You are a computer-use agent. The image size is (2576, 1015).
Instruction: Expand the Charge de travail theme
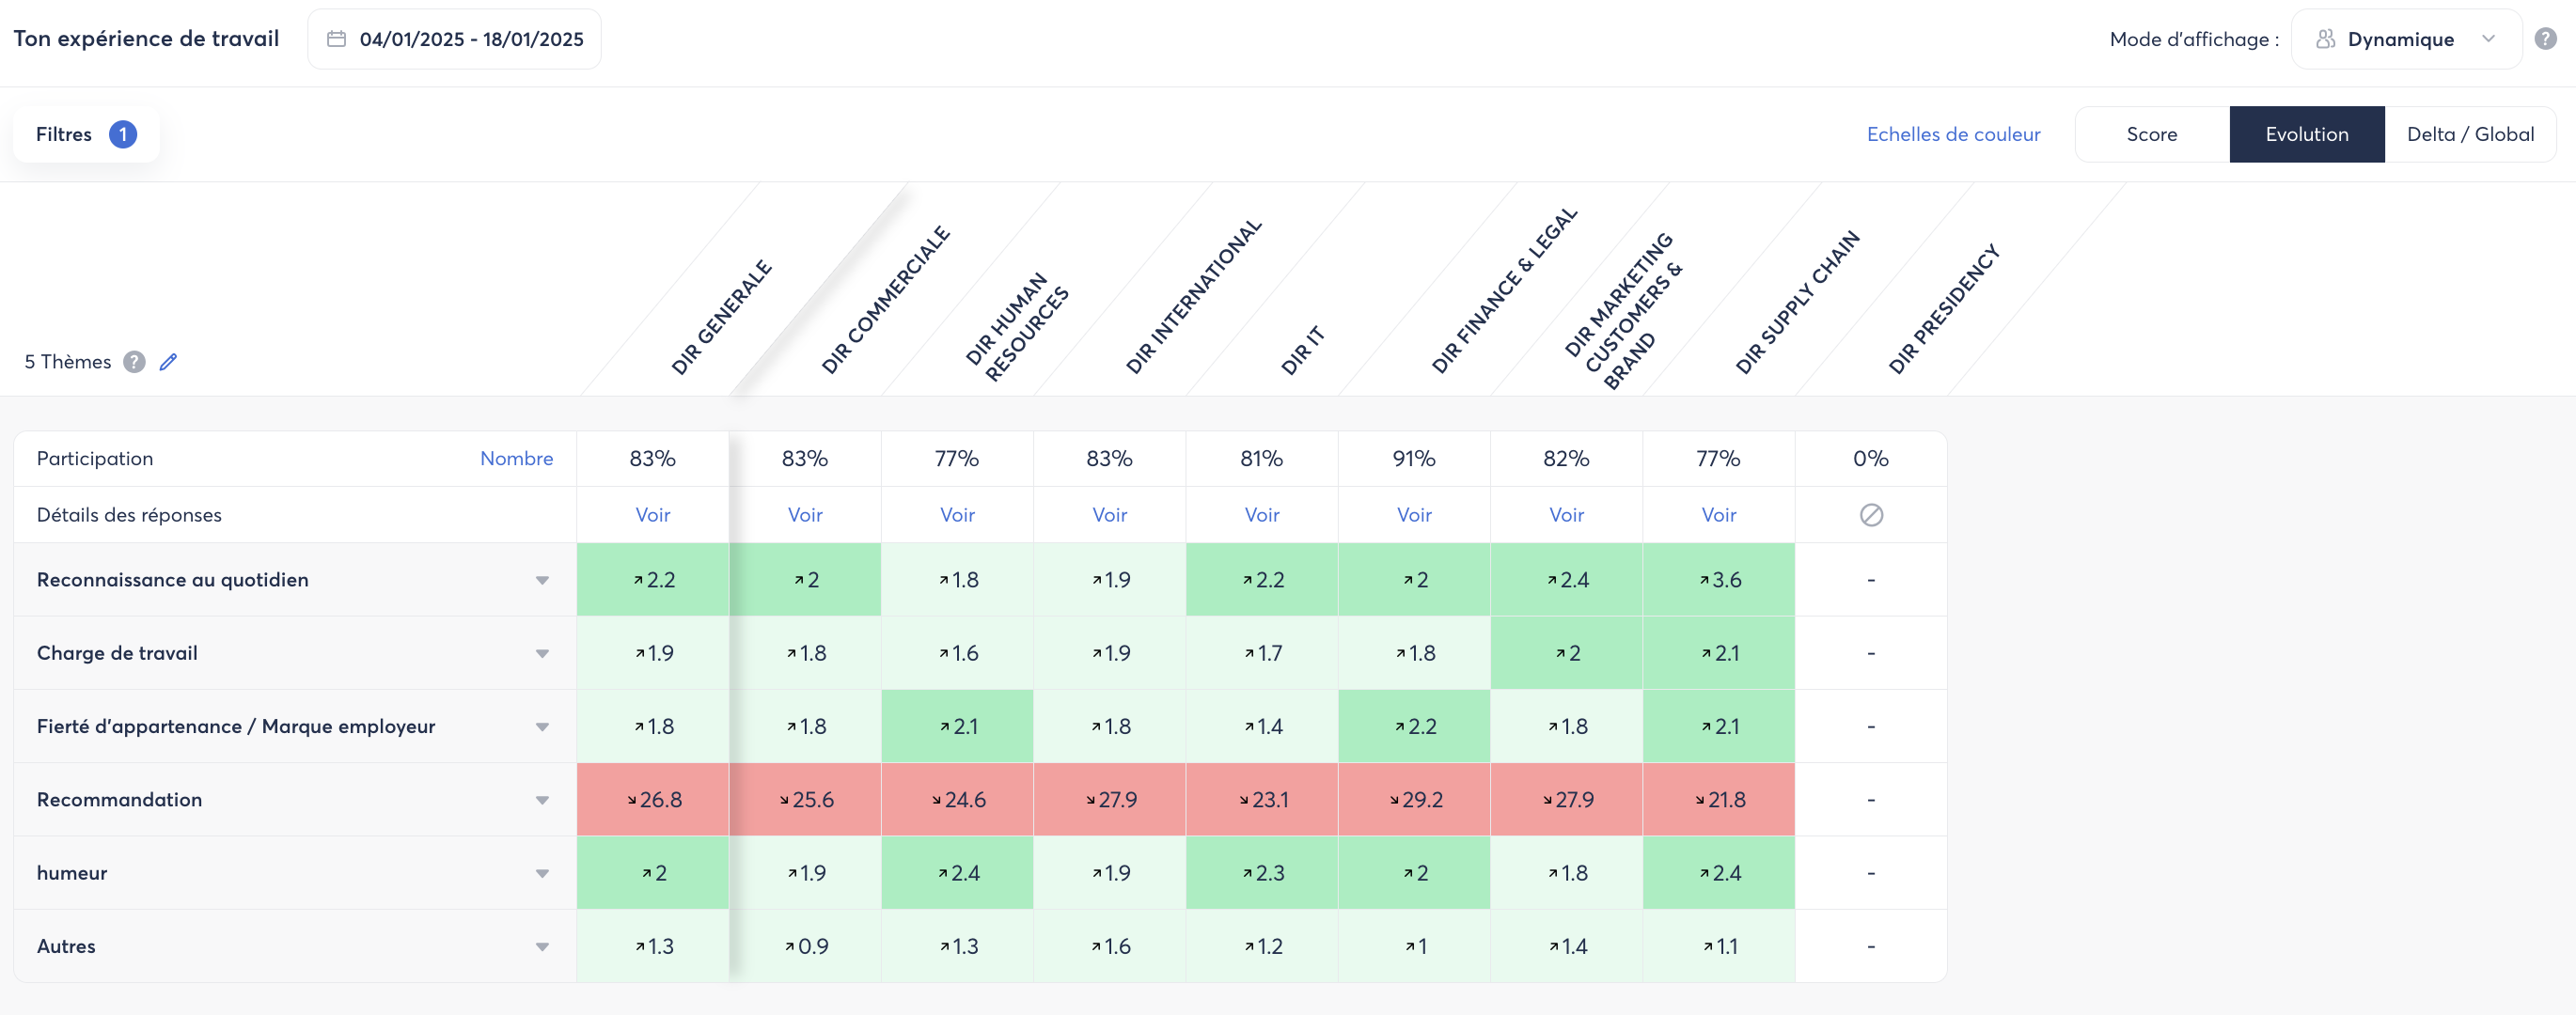click(x=542, y=653)
